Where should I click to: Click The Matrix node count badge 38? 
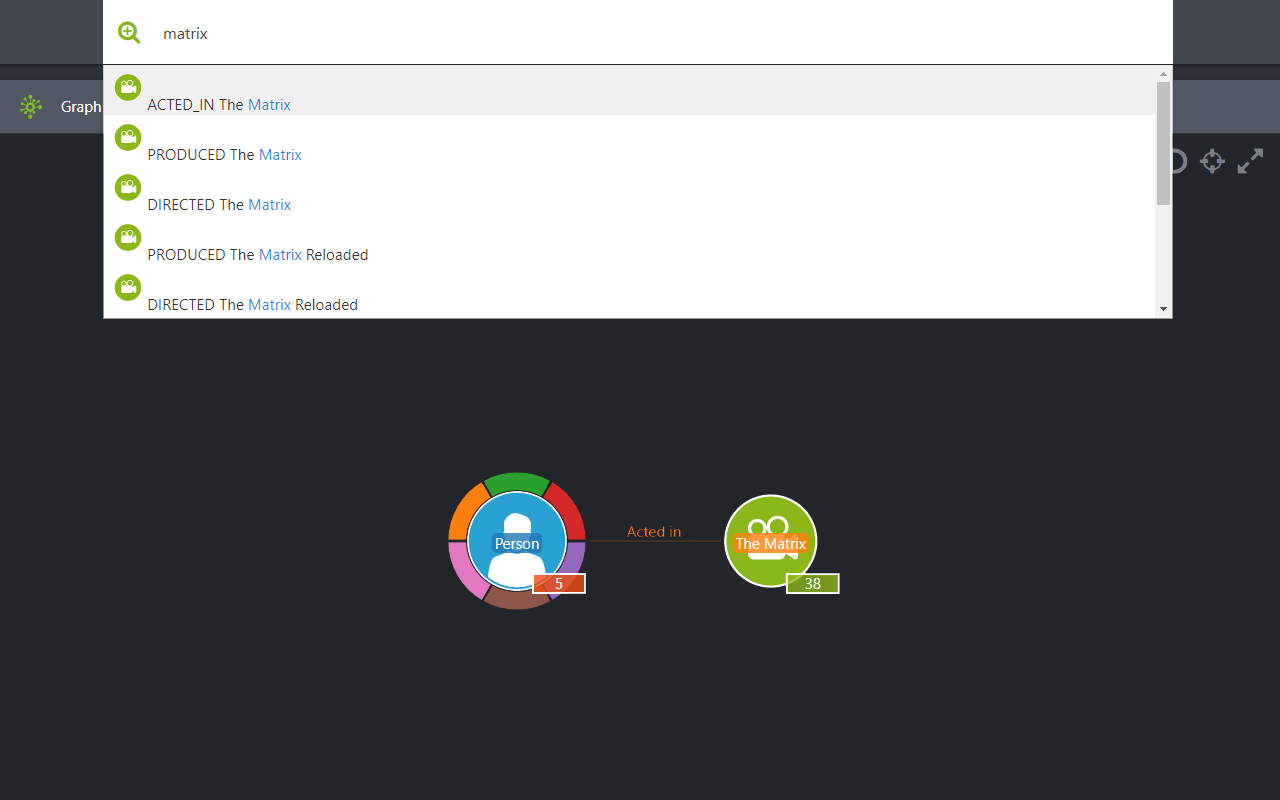(x=813, y=584)
